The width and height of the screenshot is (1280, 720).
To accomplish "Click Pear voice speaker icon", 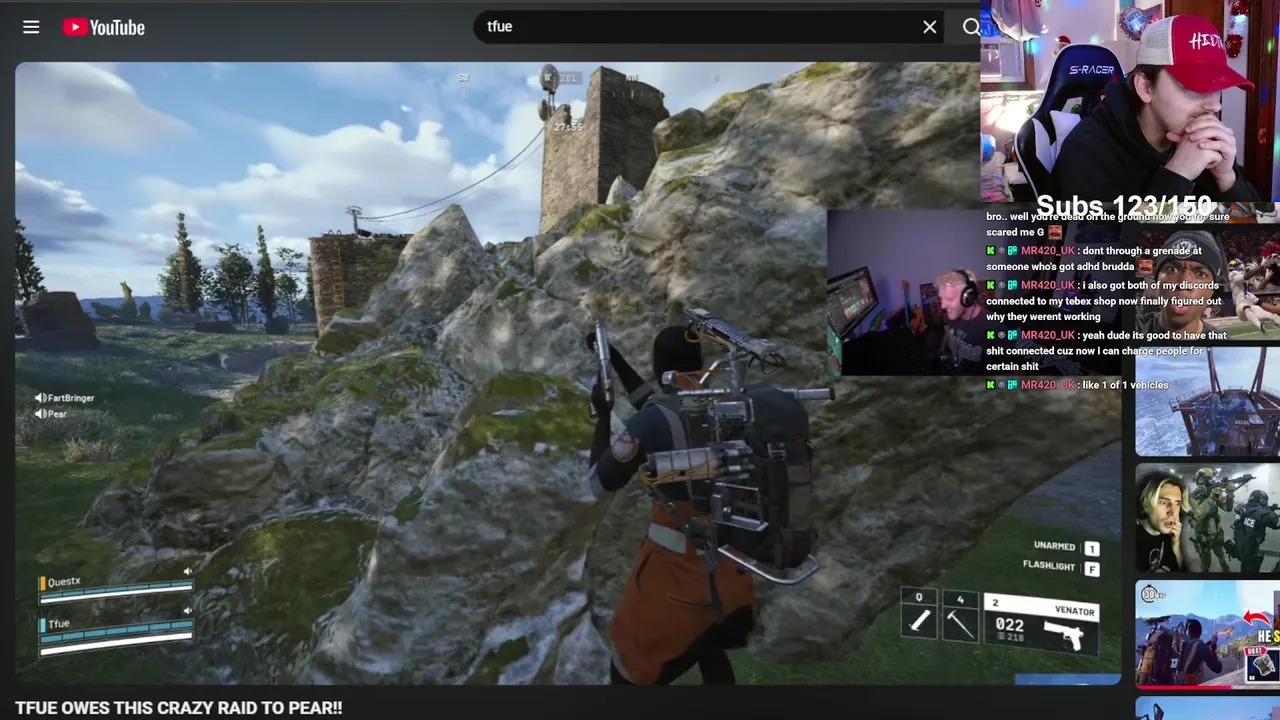I will (41, 414).
